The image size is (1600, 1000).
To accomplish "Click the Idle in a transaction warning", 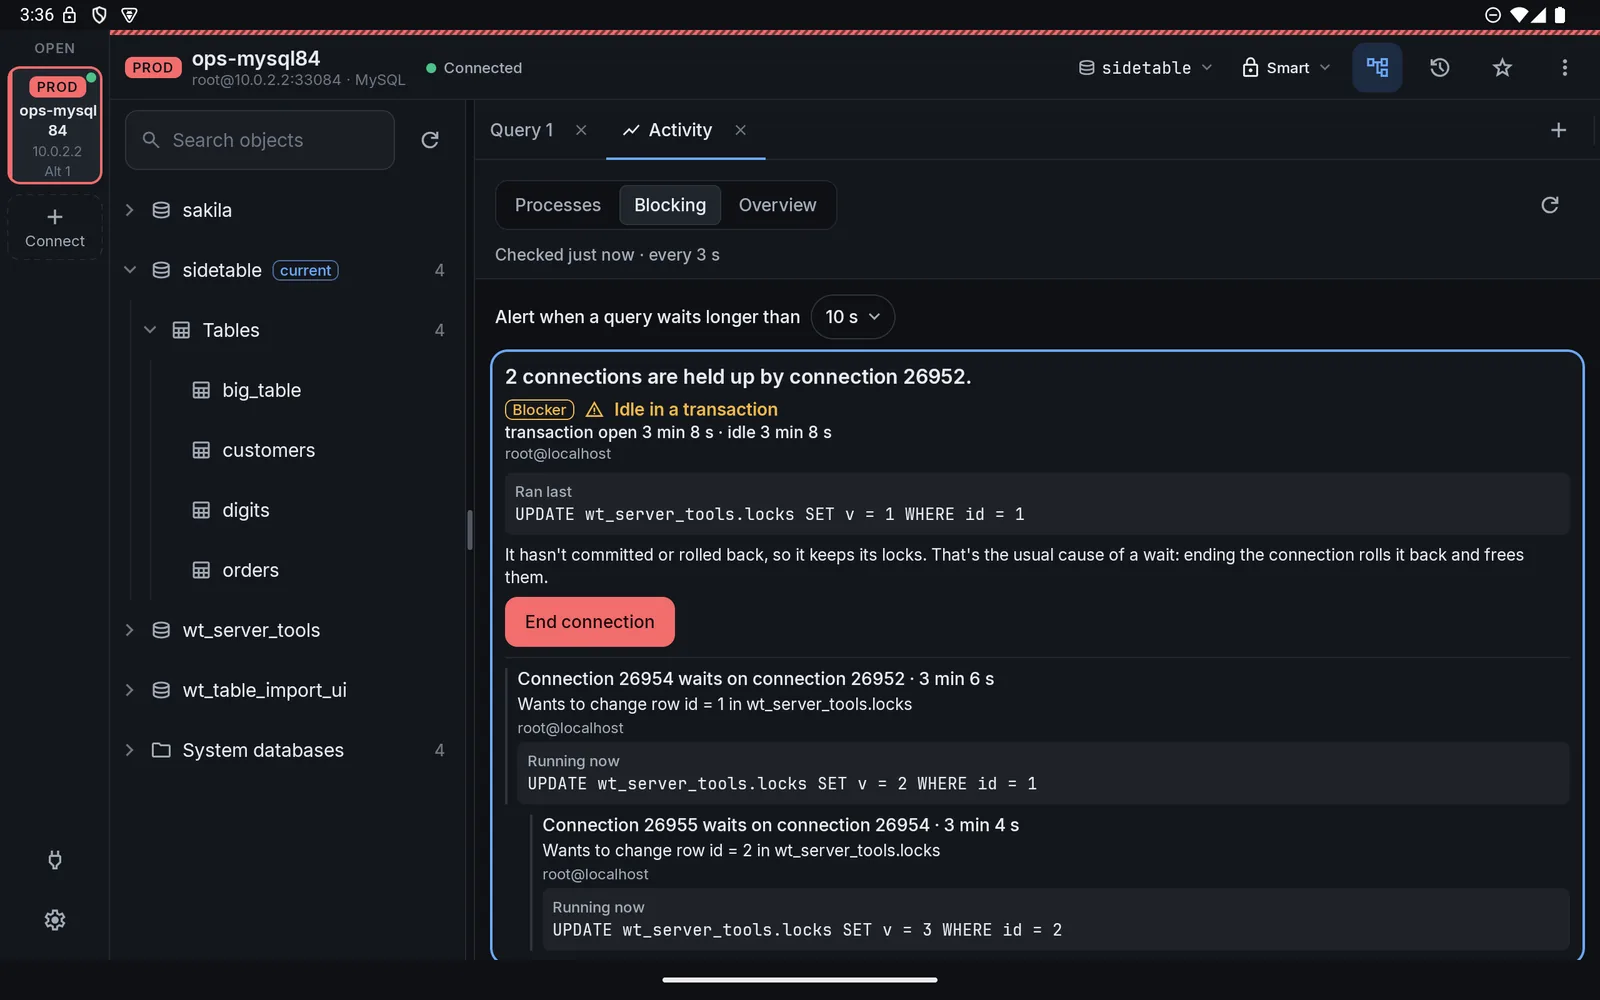I will click(682, 410).
